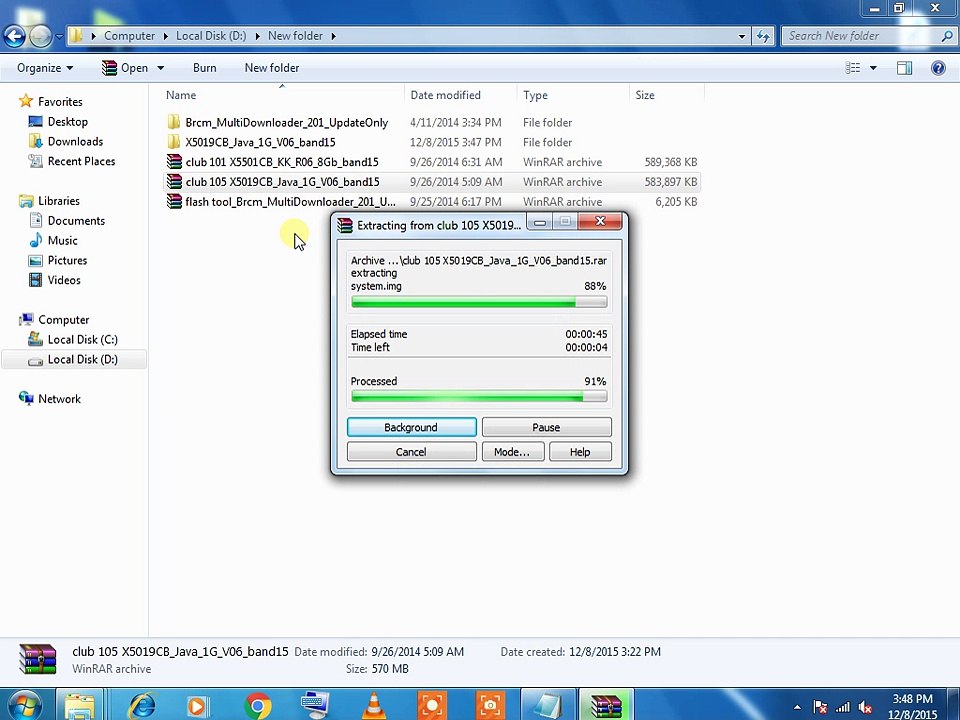Select Local Disk (D:) in sidebar
This screenshot has width=960, height=720.
pyautogui.click(x=74, y=359)
